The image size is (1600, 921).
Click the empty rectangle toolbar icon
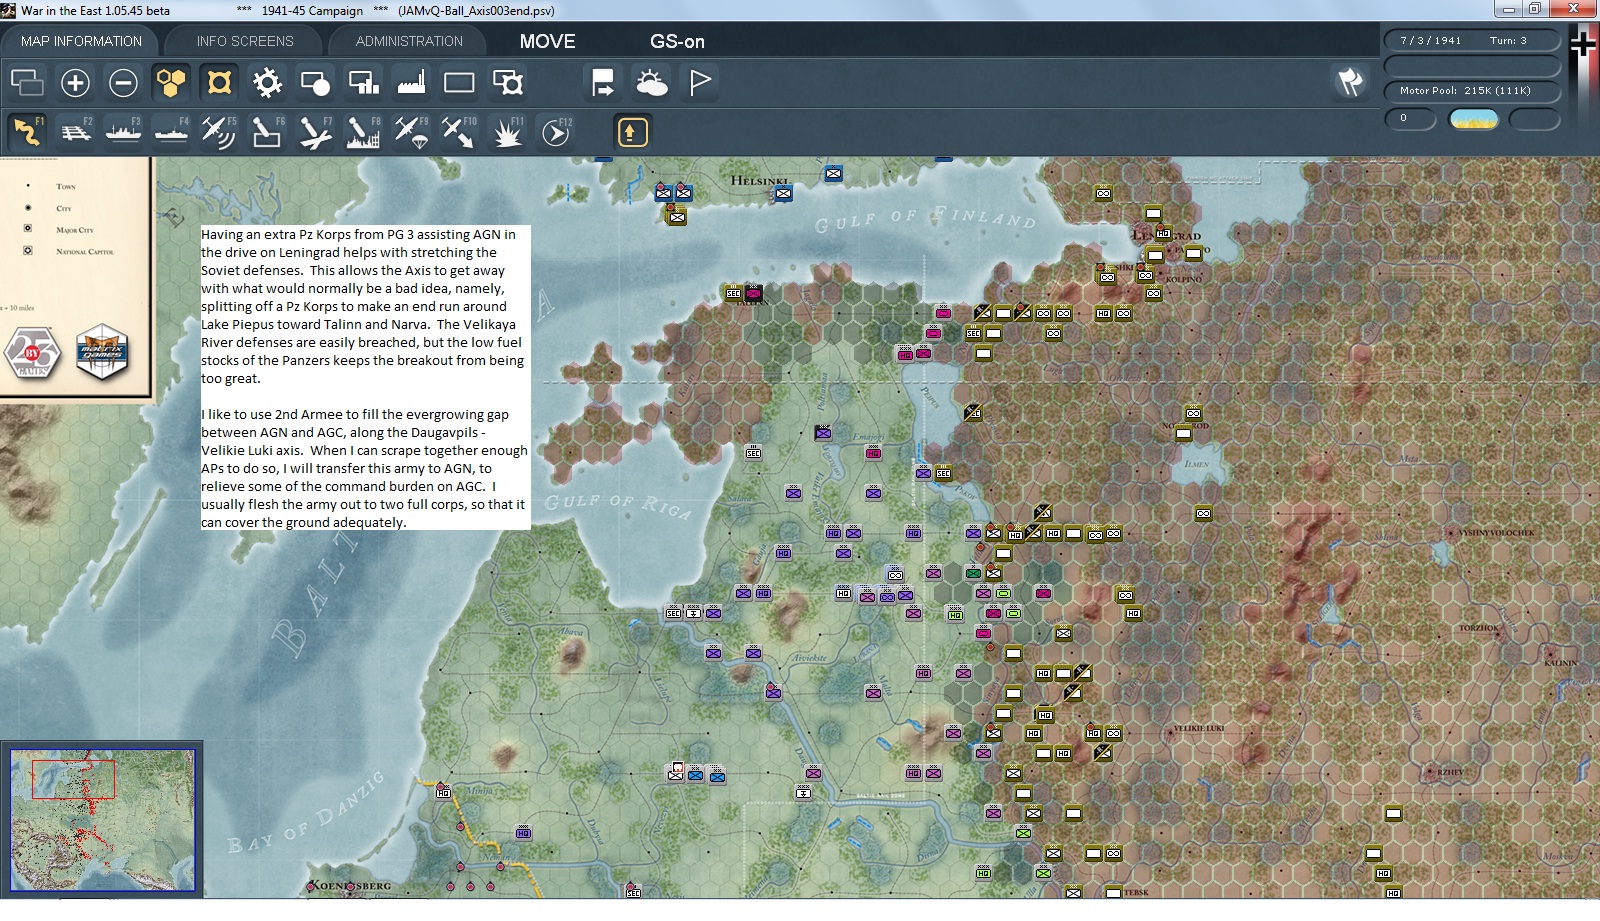(x=459, y=83)
